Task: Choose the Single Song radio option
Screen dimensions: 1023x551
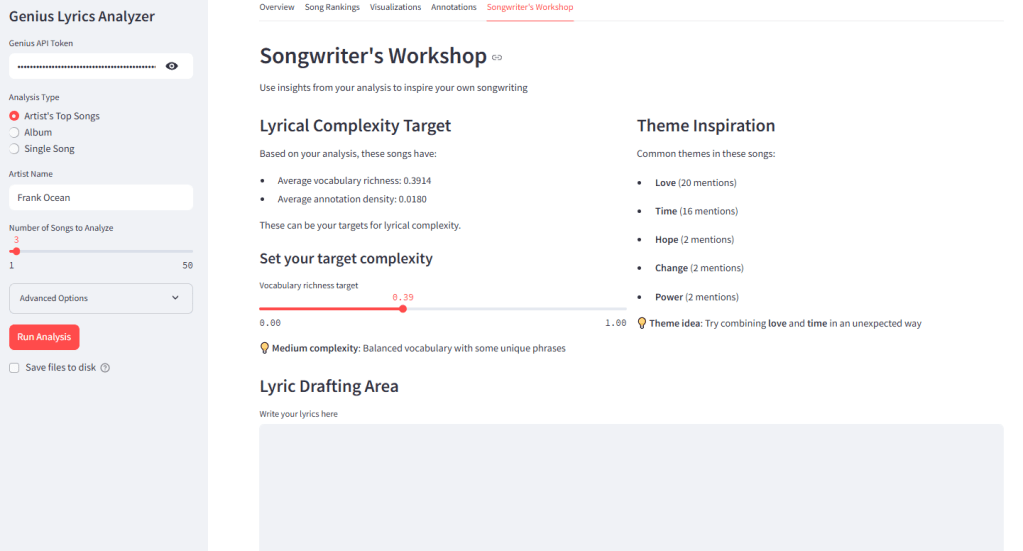Action: [x=15, y=149]
